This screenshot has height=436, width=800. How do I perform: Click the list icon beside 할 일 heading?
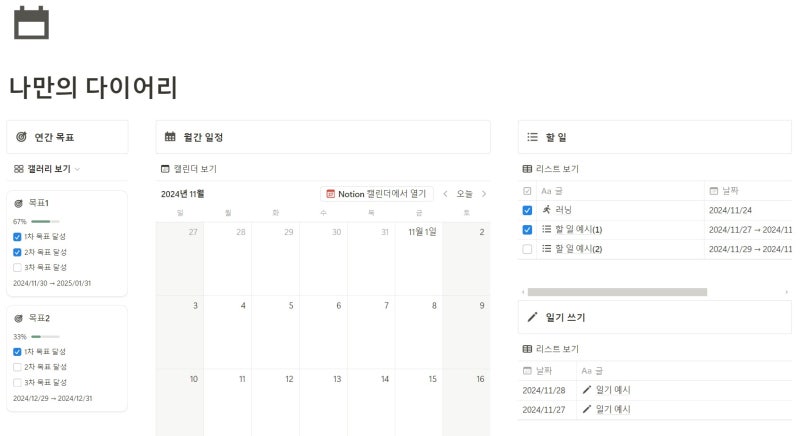(532, 137)
